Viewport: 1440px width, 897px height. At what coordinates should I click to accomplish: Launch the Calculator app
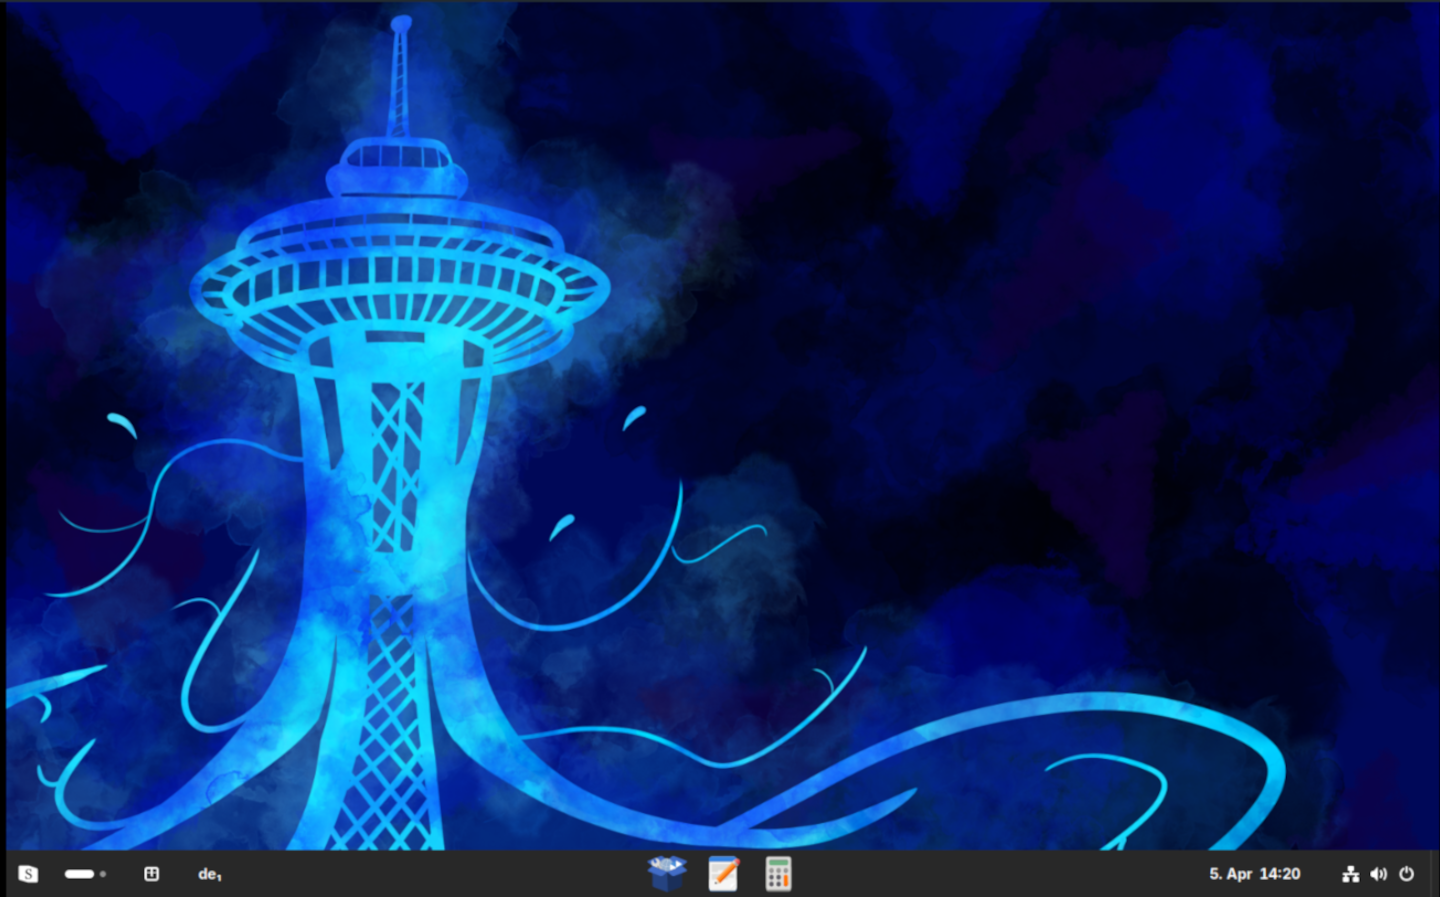tap(778, 874)
